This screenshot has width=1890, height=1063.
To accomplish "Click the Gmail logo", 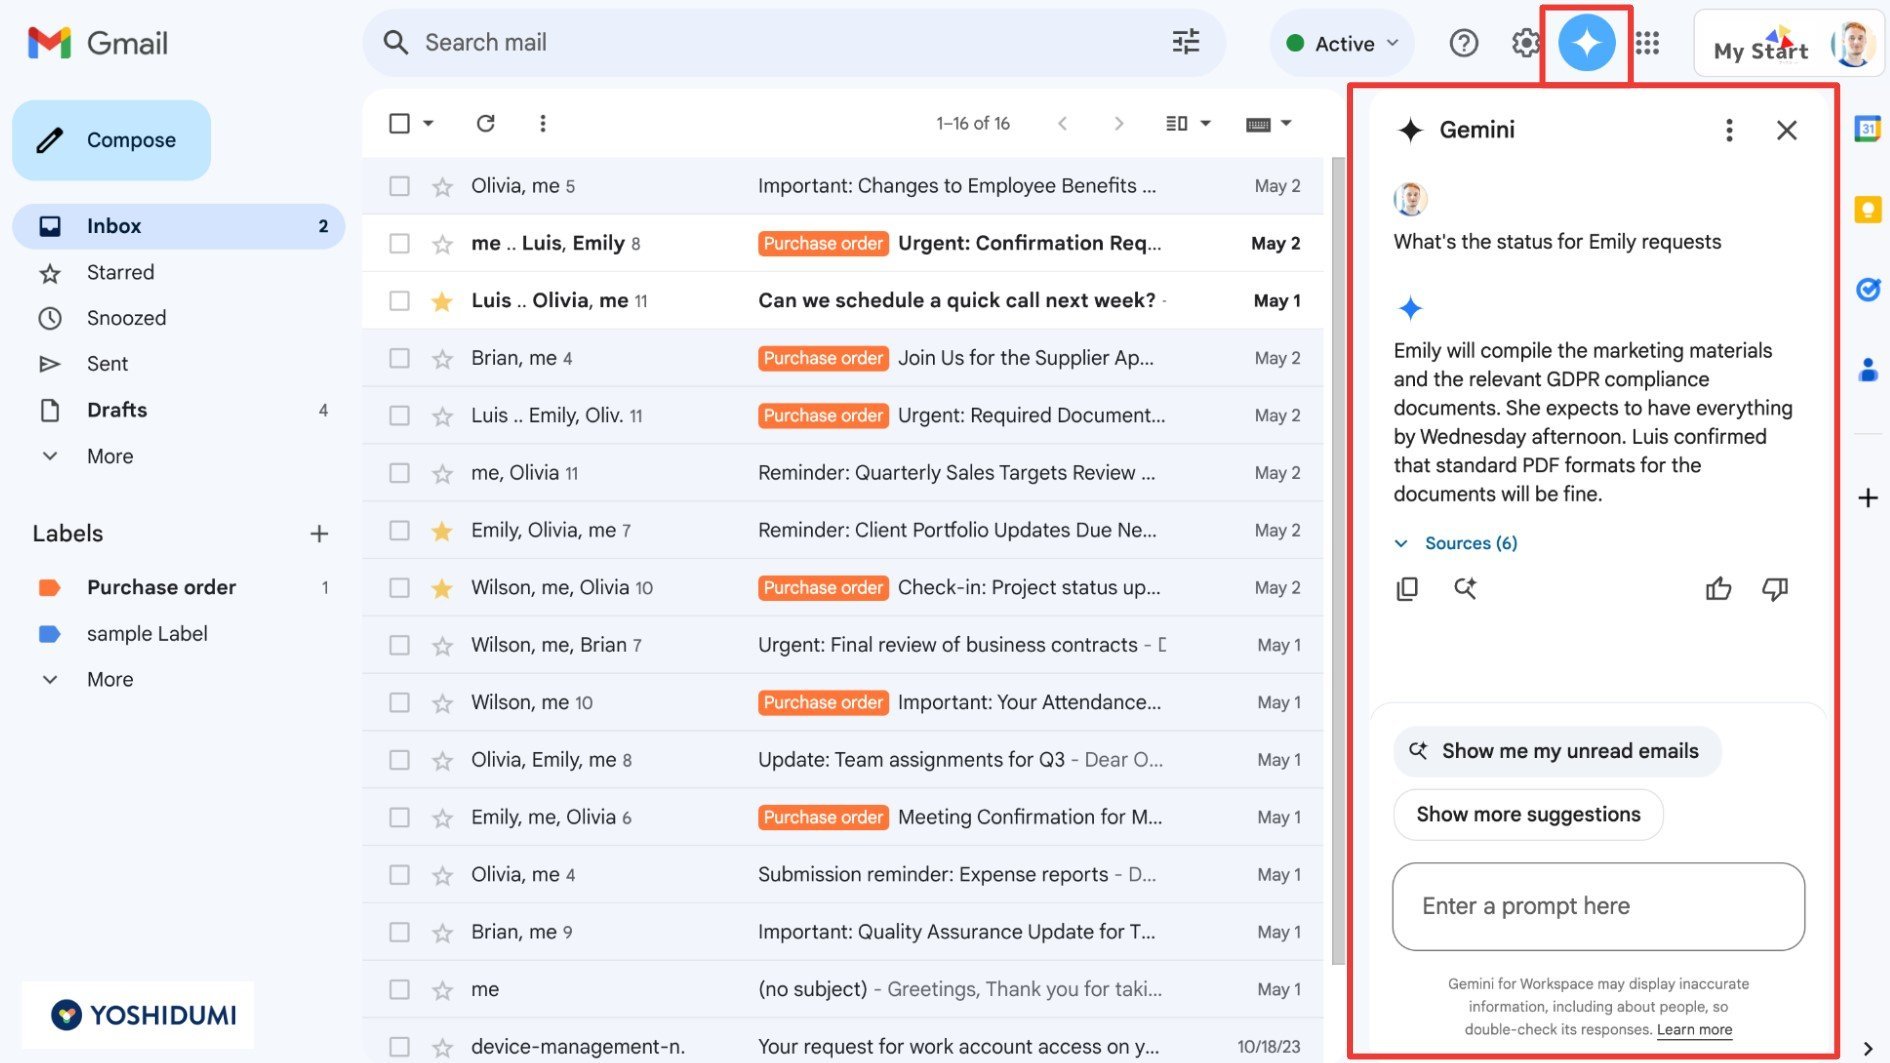I will click(98, 43).
